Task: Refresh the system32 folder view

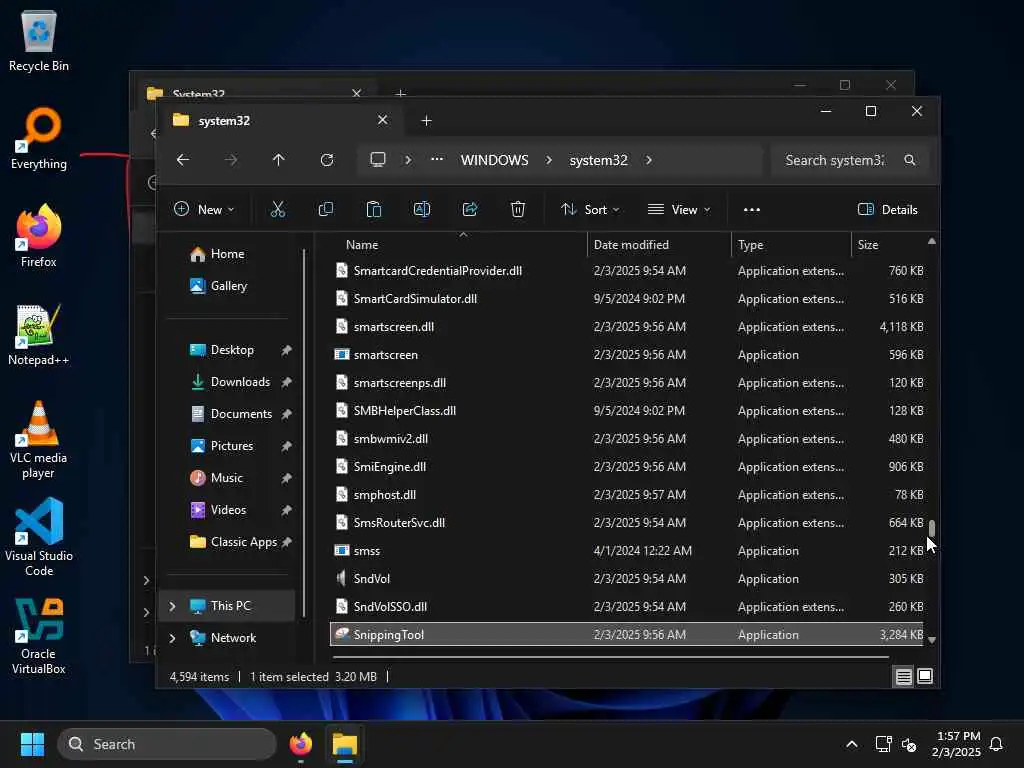Action: [327, 159]
